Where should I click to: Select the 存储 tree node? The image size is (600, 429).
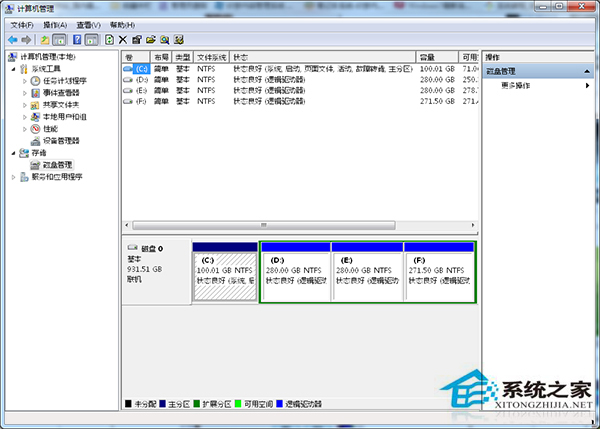click(x=39, y=153)
